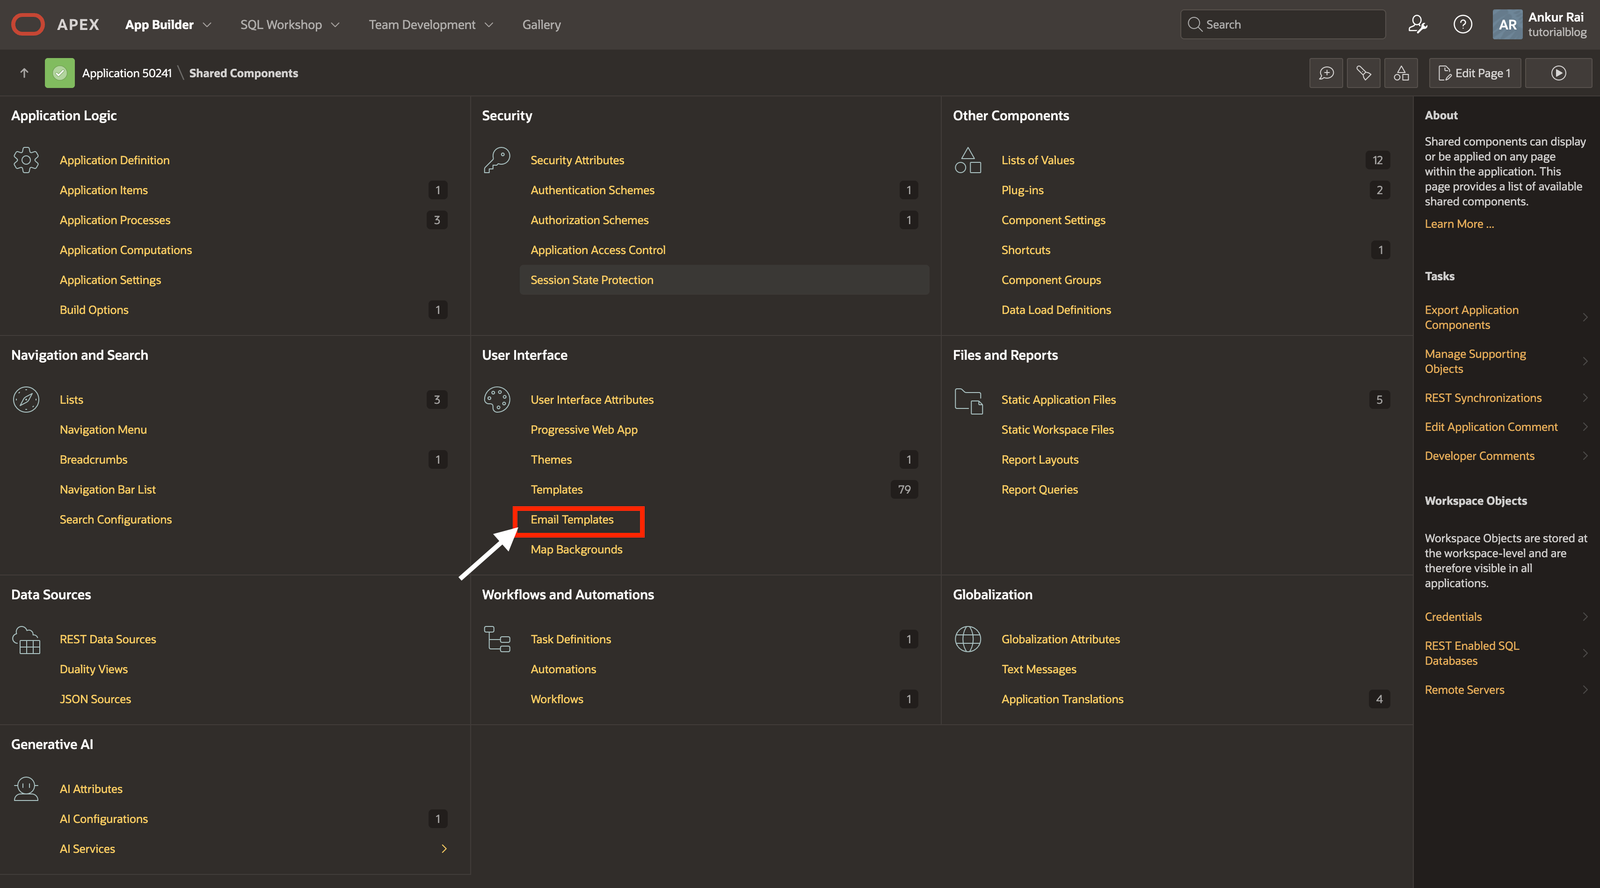Image resolution: width=1600 pixels, height=888 pixels.
Task: Click the green application status icon
Action: point(60,73)
